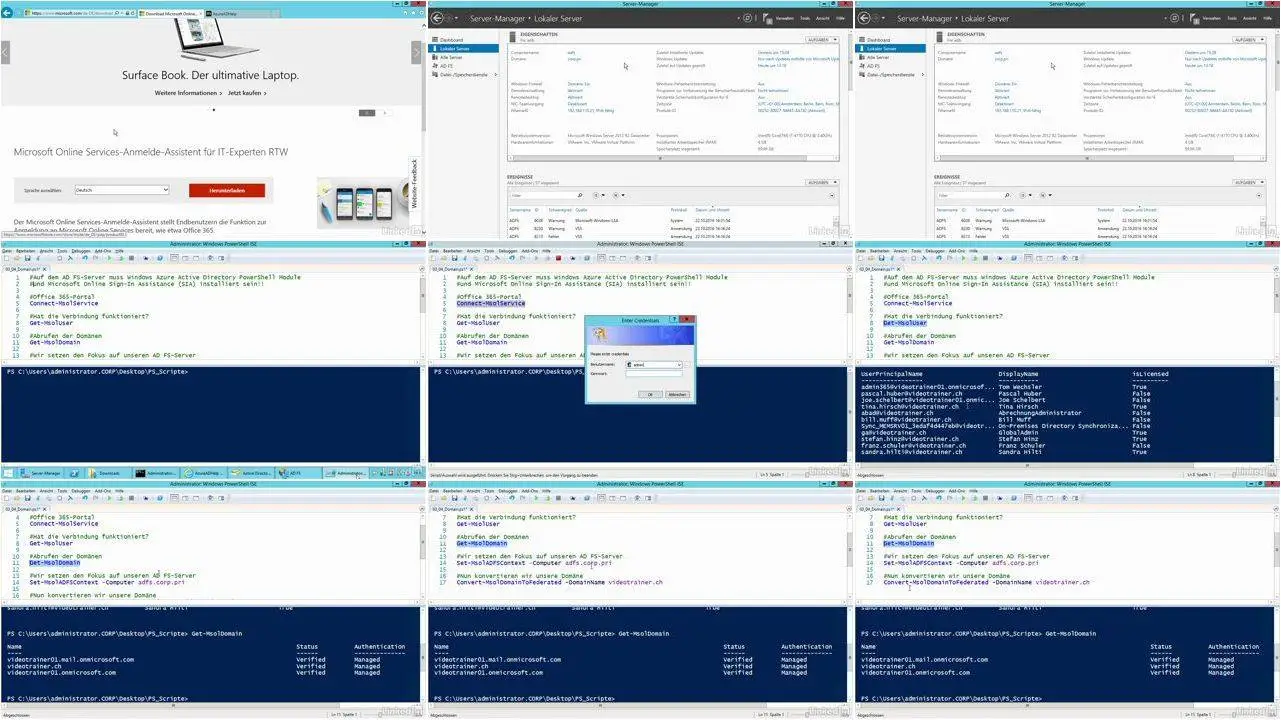The image size is (1281, 720).
Task: Switch to the AzureADHelp browser tab
Action: [x=242, y=14]
